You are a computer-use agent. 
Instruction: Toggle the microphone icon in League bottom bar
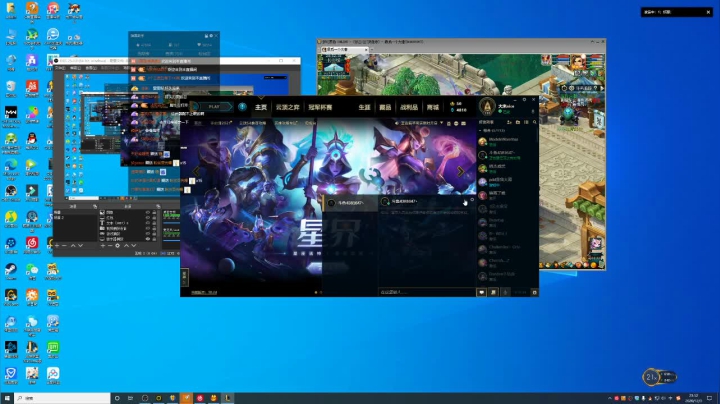point(505,292)
